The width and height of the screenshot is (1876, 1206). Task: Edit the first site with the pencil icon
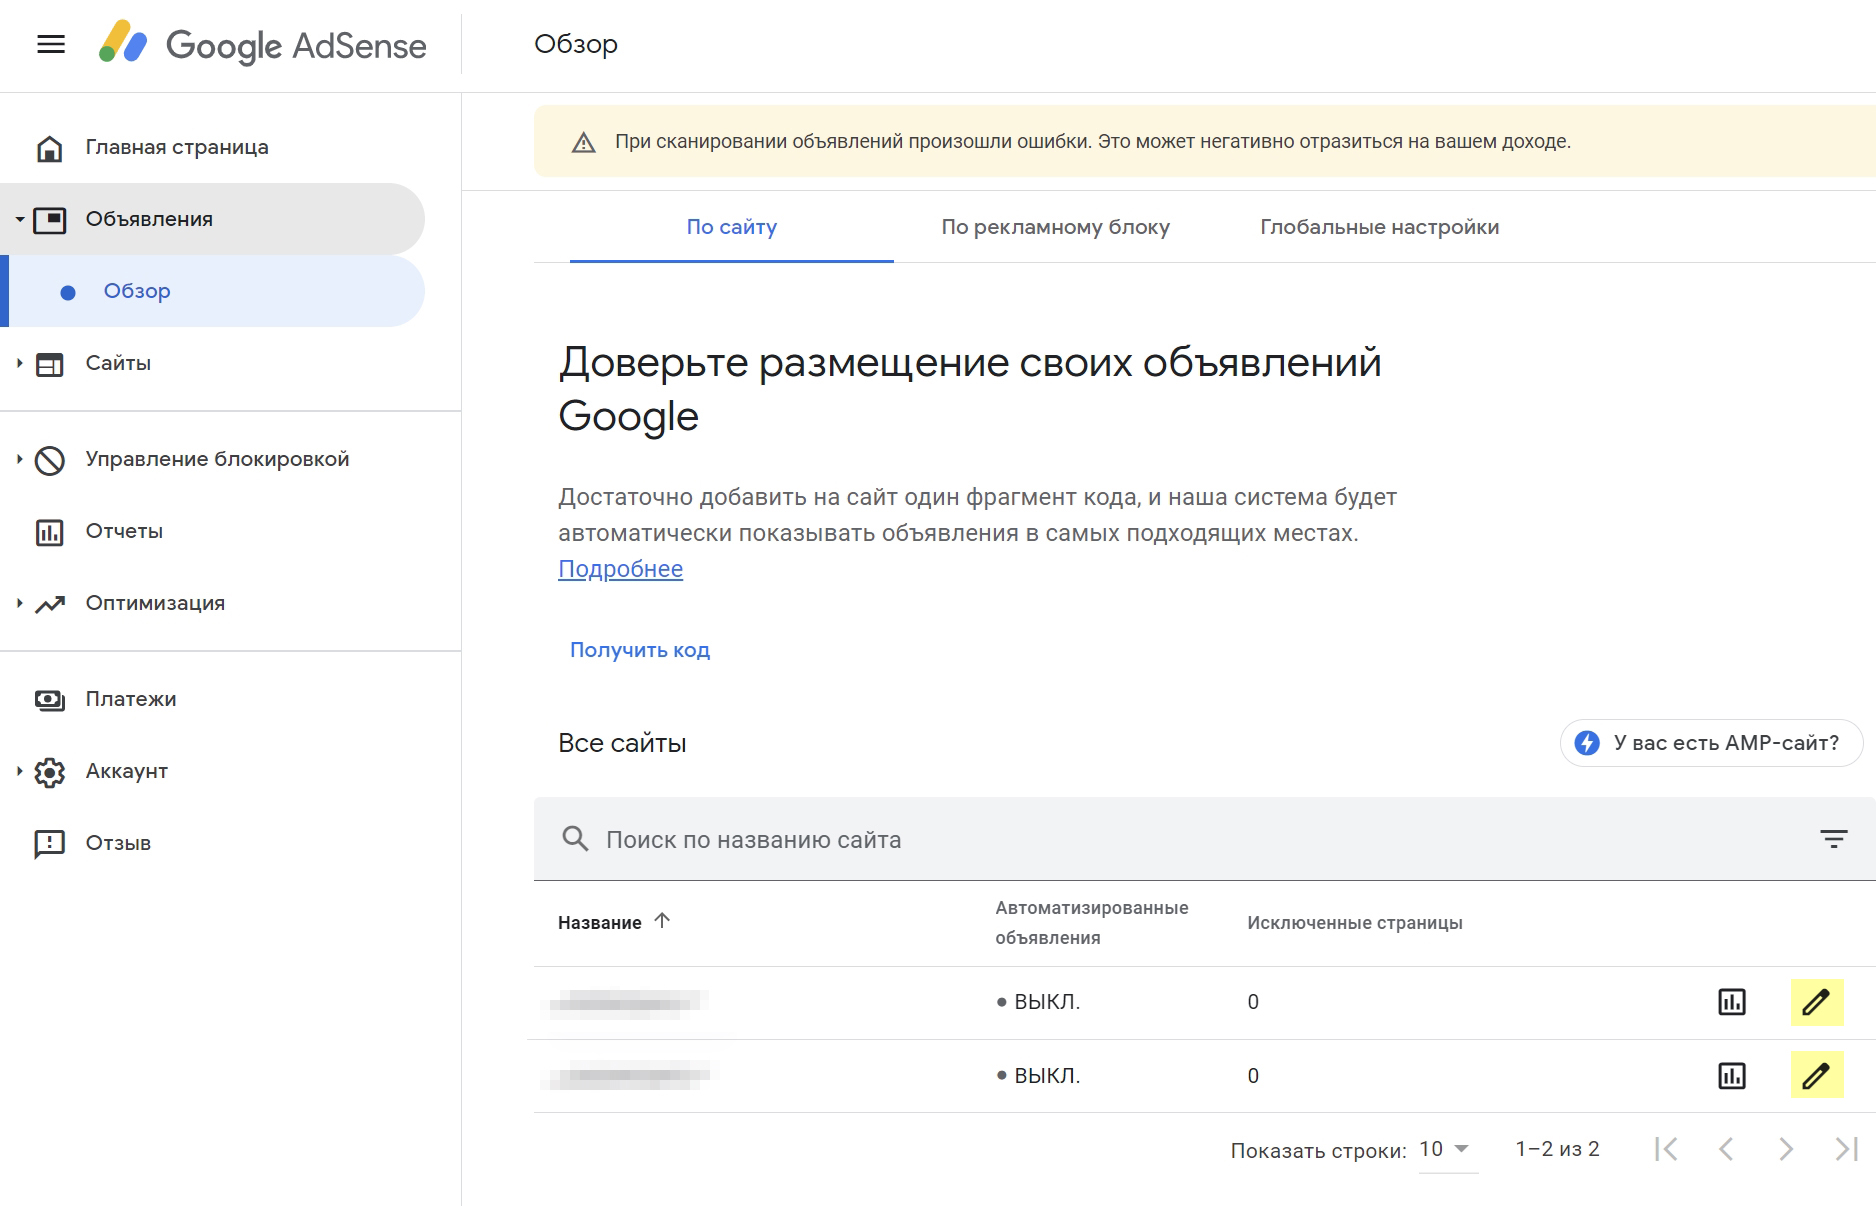[1816, 1002]
